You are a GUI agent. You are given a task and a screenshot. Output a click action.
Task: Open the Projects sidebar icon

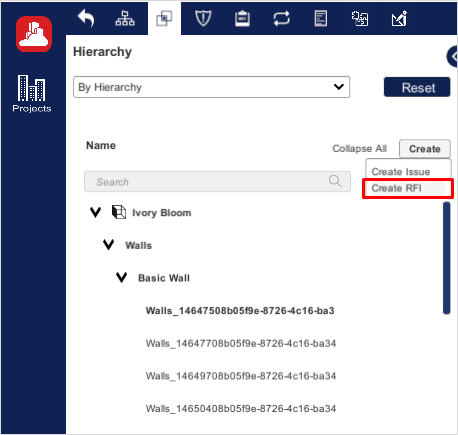pyautogui.click(x=32, y=94)
